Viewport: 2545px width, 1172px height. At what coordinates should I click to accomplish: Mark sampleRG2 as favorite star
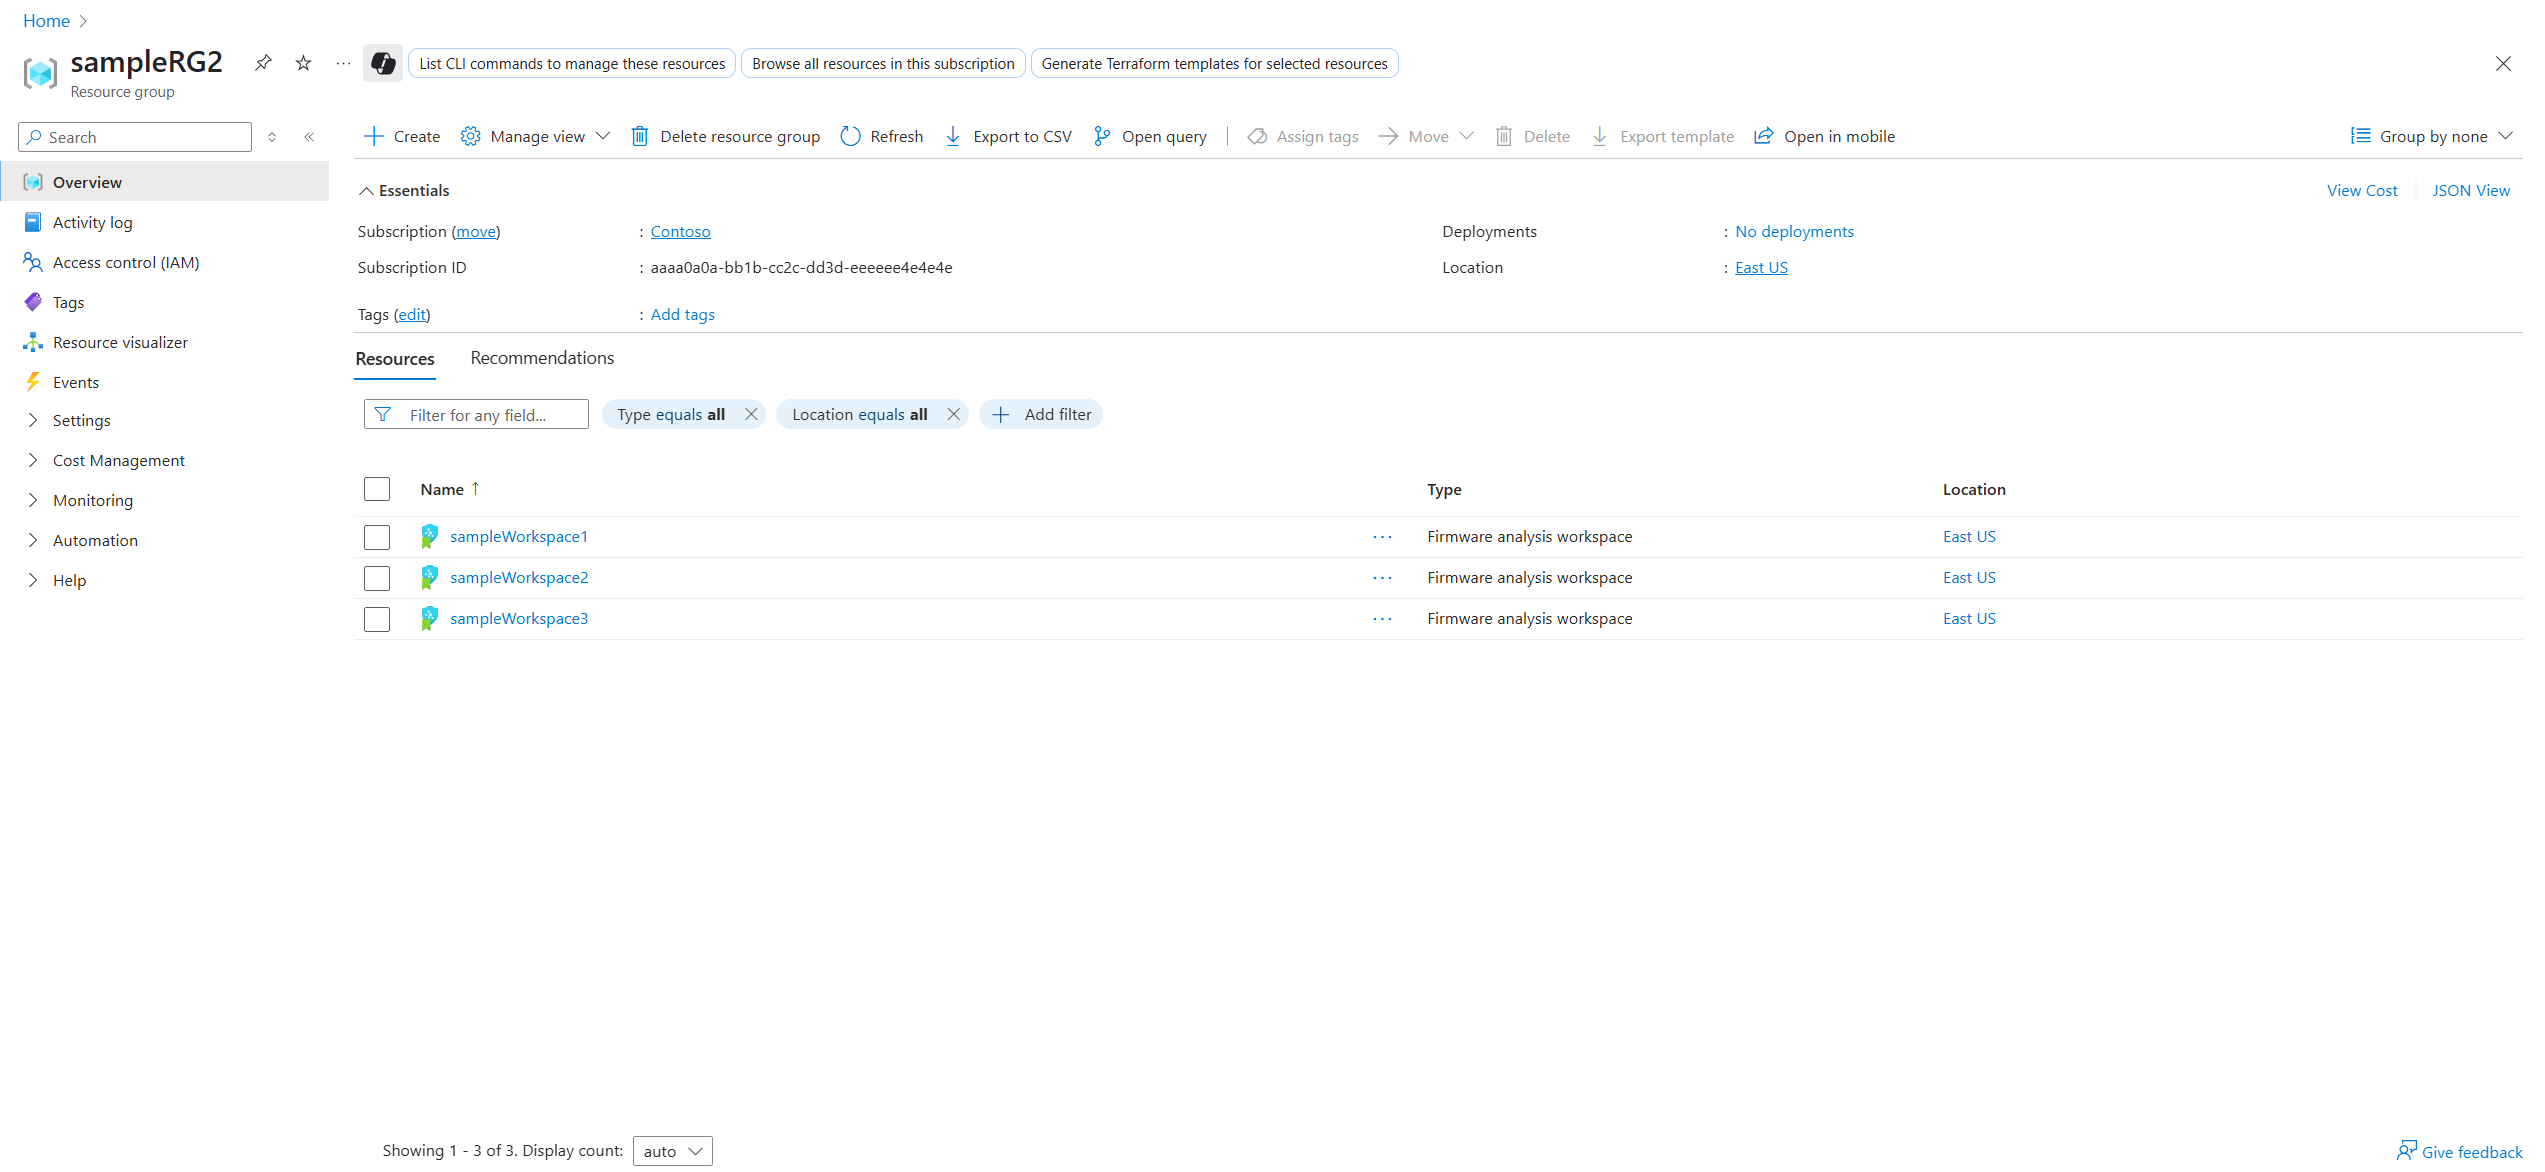(x=303, y=63)
